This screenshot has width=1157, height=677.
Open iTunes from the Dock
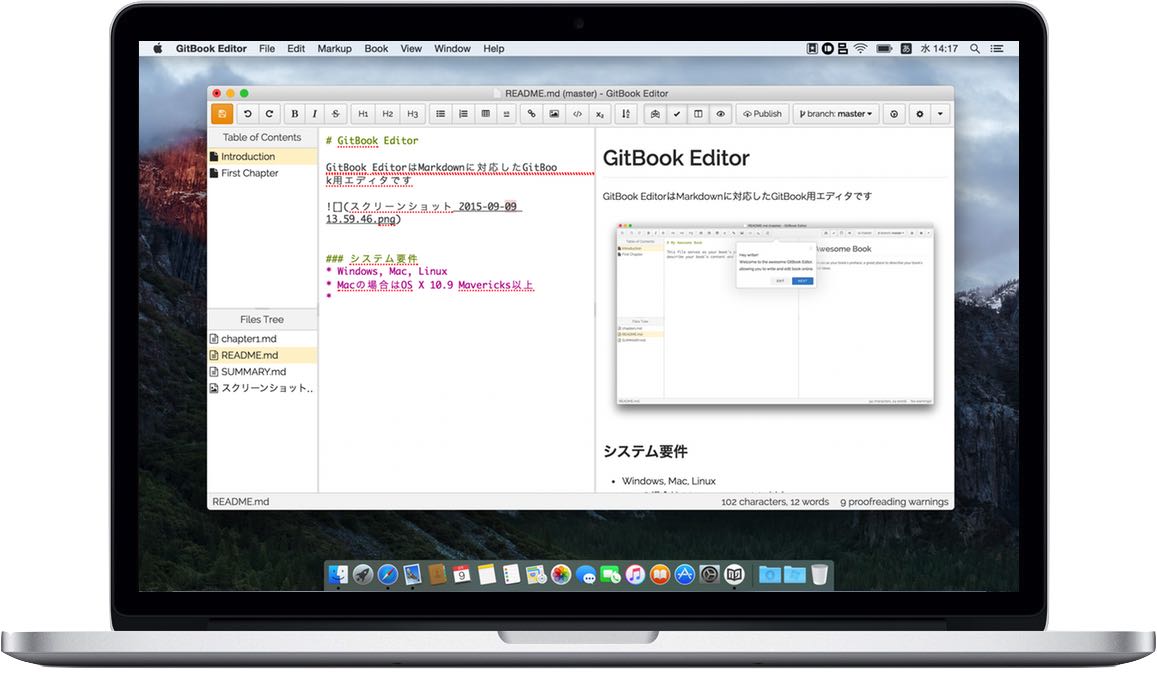coord(635,574)
